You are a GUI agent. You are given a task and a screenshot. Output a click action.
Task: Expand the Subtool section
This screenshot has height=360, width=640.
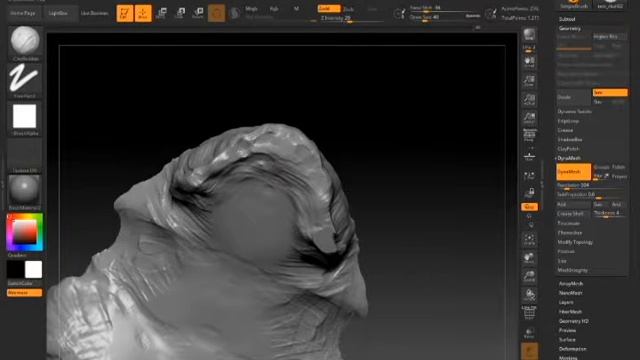tap(567, 19)
